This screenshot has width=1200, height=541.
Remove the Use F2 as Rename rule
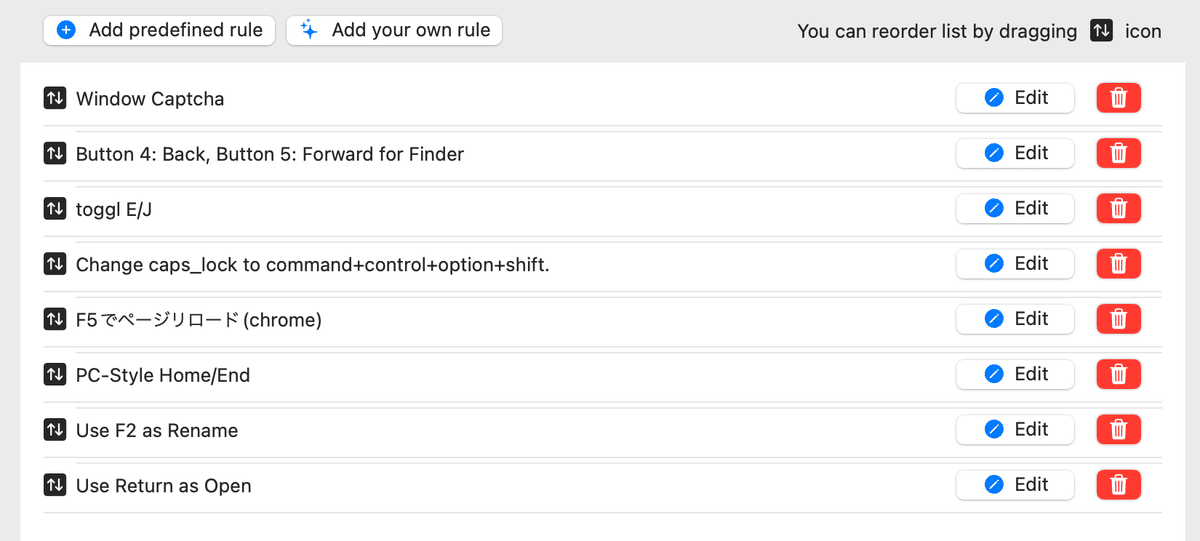1119,430
